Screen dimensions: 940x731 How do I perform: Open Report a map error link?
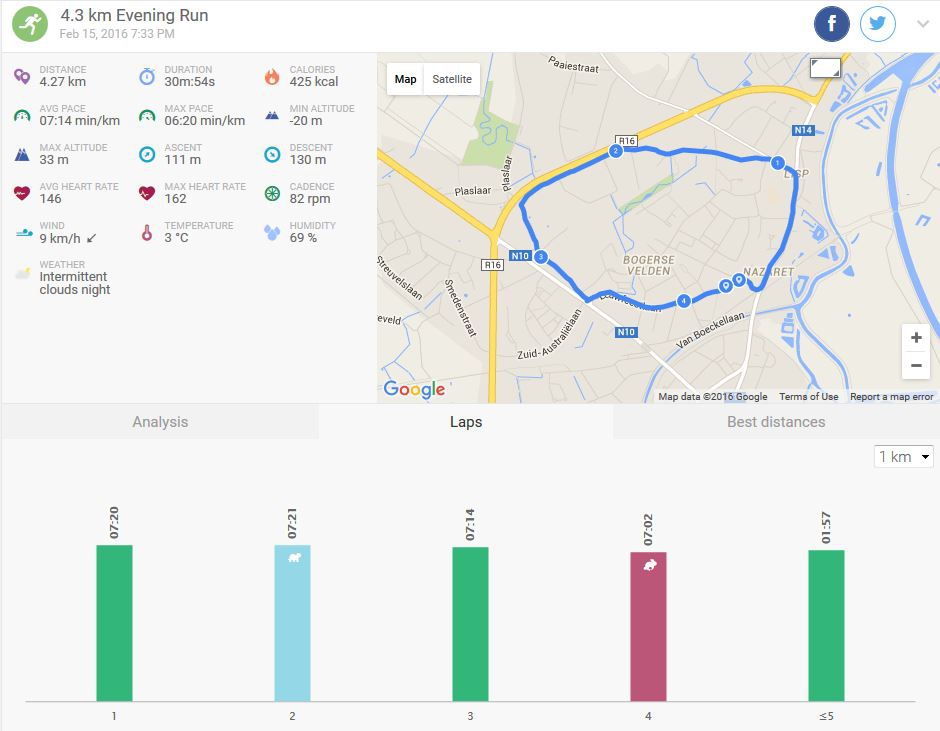891,397
